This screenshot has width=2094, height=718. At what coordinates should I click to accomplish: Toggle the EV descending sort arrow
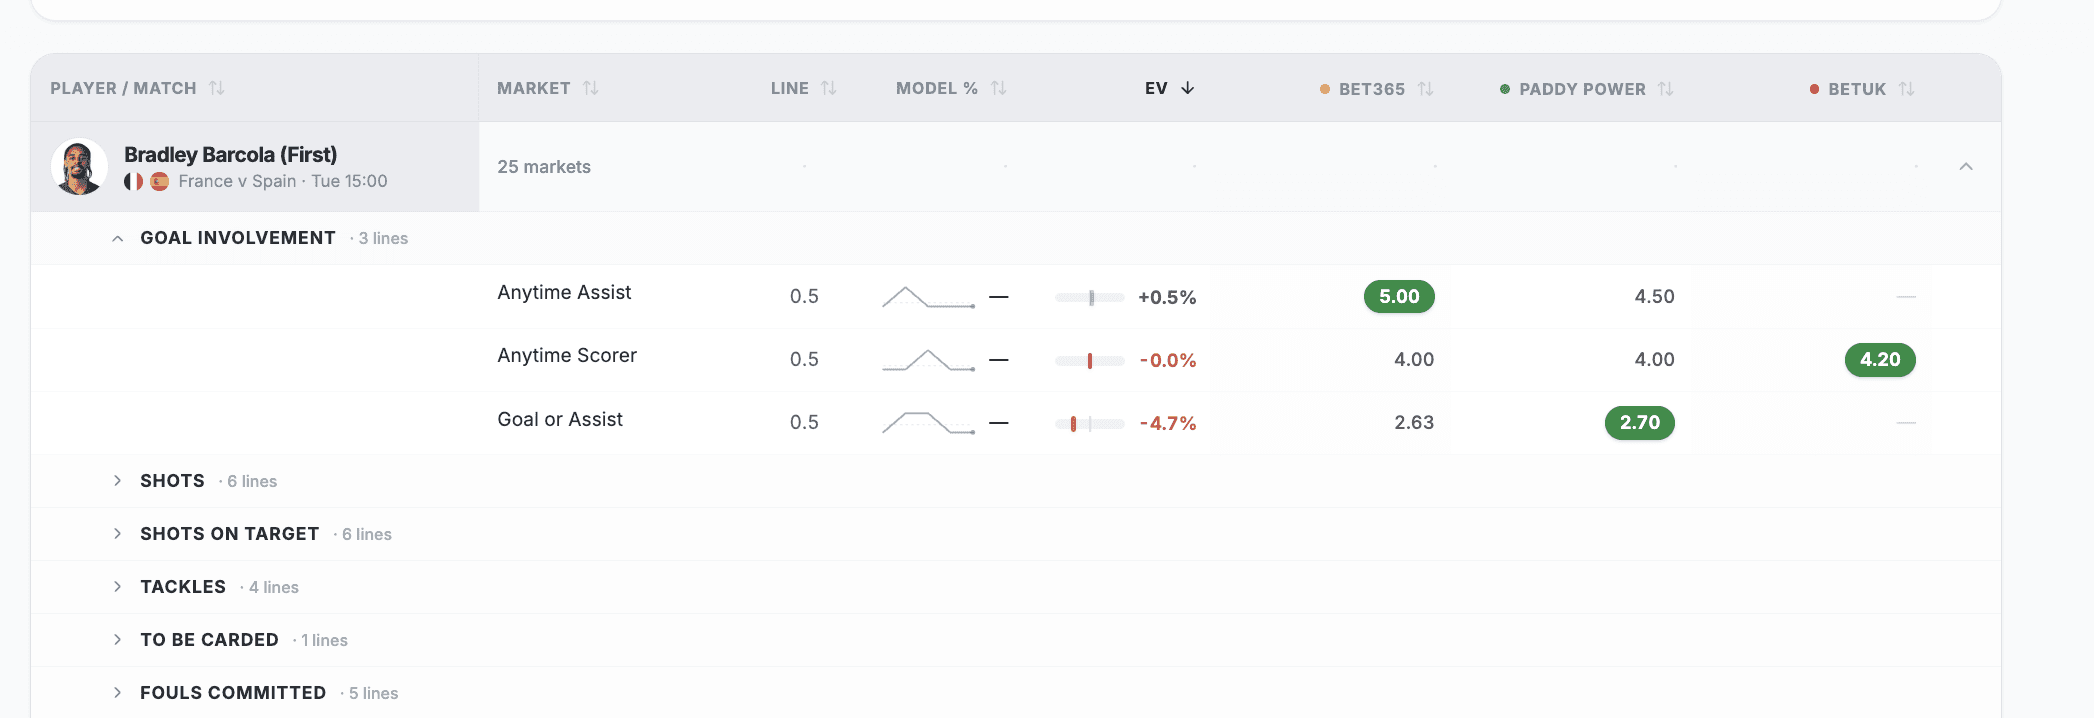pyautogui.click(x=1187, y=88)
